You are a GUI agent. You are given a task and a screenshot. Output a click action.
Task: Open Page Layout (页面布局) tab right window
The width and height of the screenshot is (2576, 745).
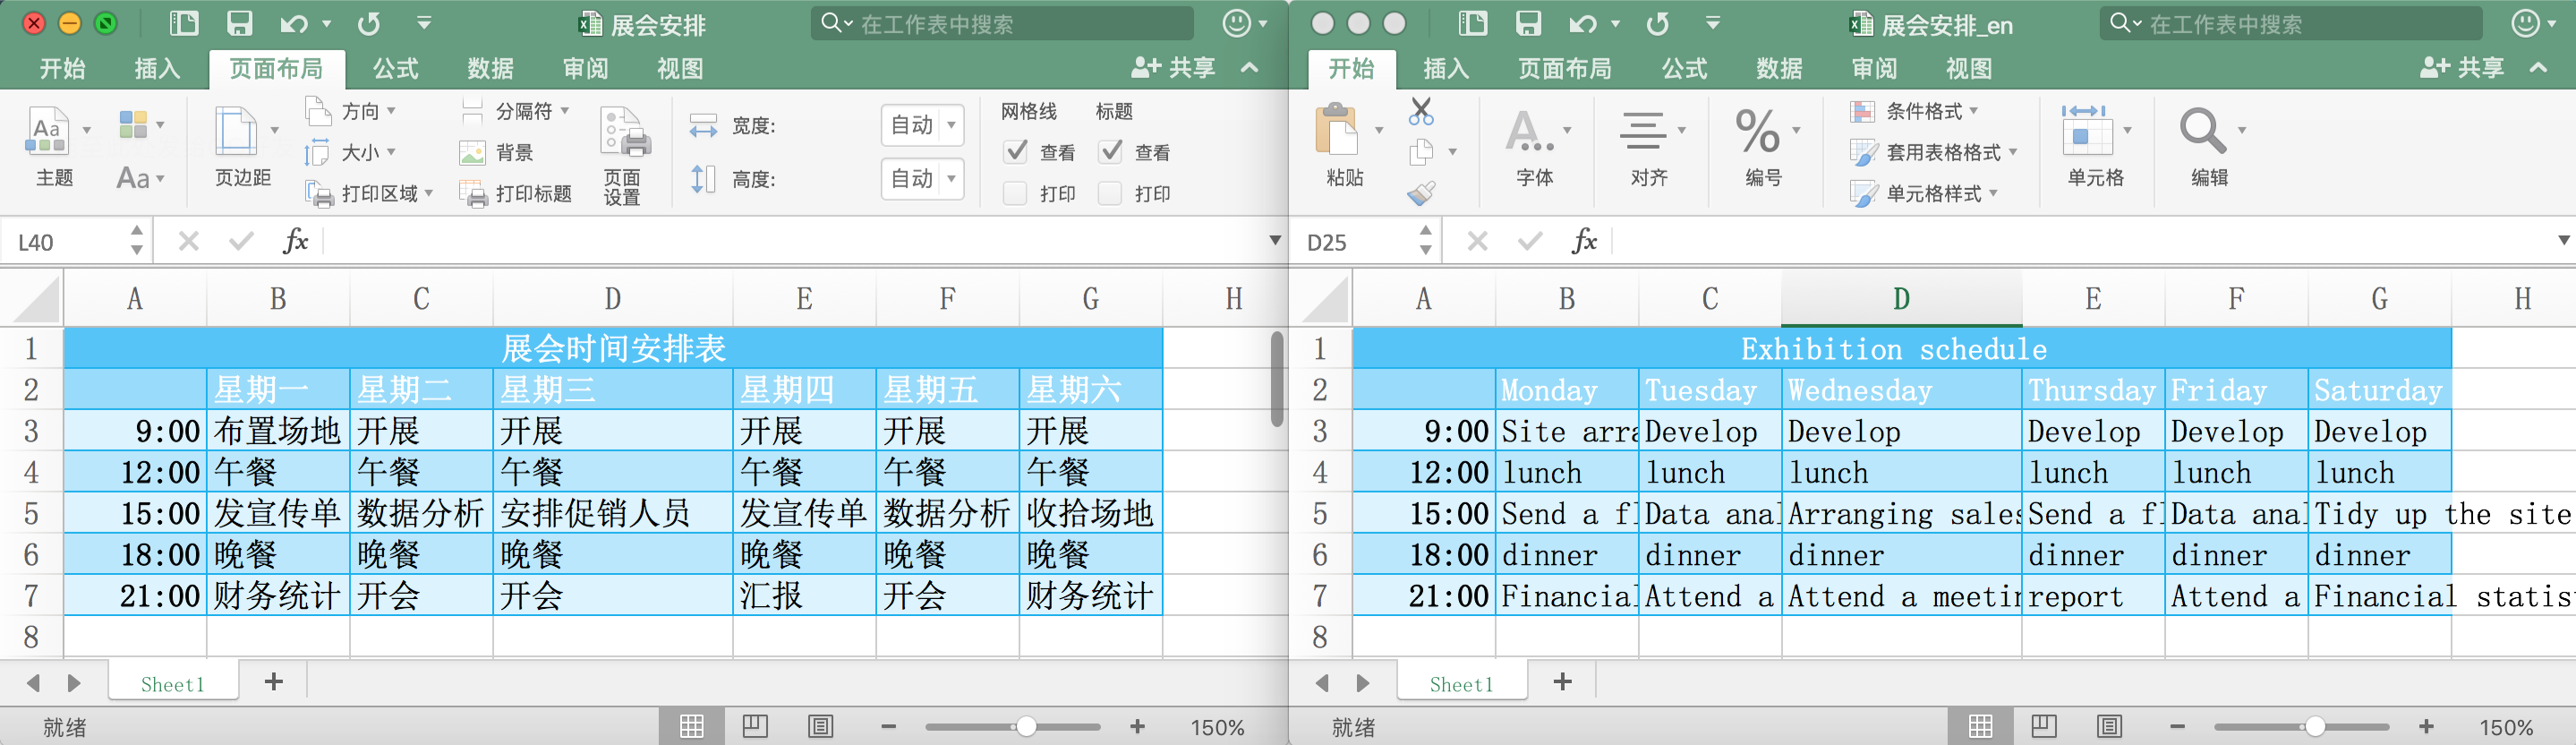(1565, 68)
